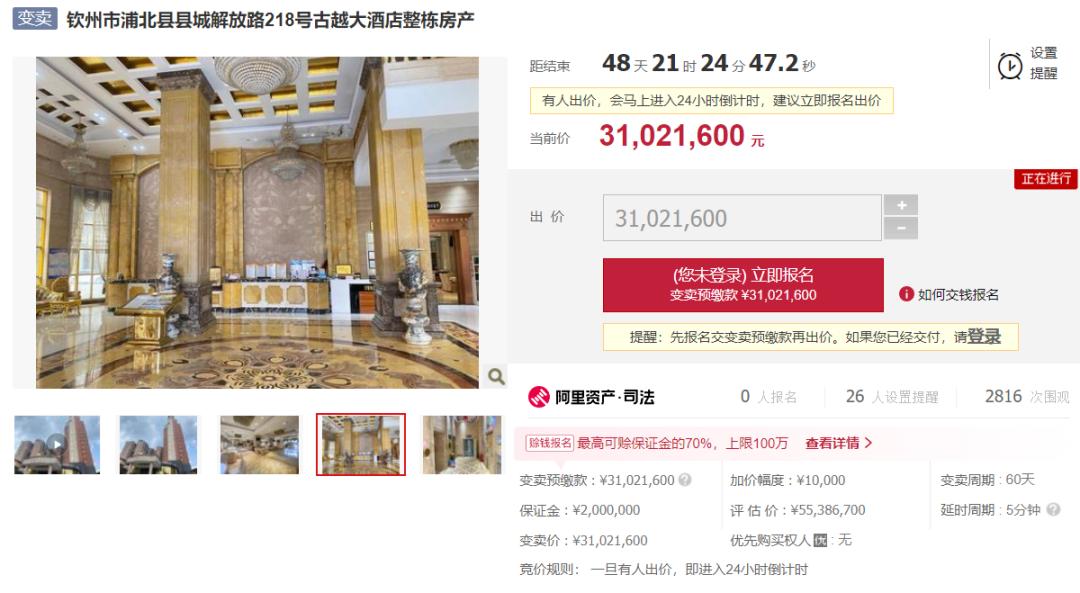The width and height of the screenshot is (1080, 593).
Task: Focus the 出价 bid amount field
Action: (x=742, y=218)
